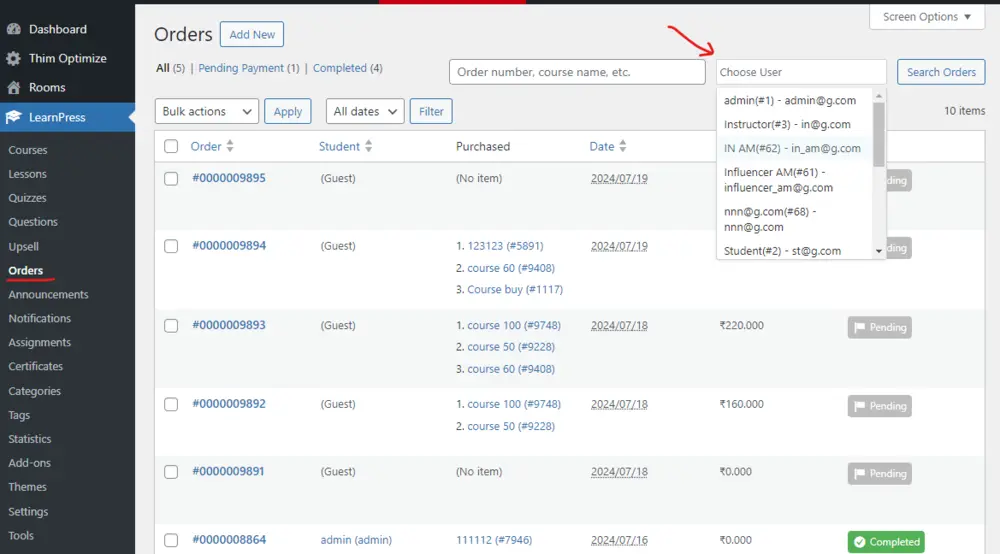Check order #0000009892 checkbox
This screenshot has height=554, width=1000.
tap(171, 404)
